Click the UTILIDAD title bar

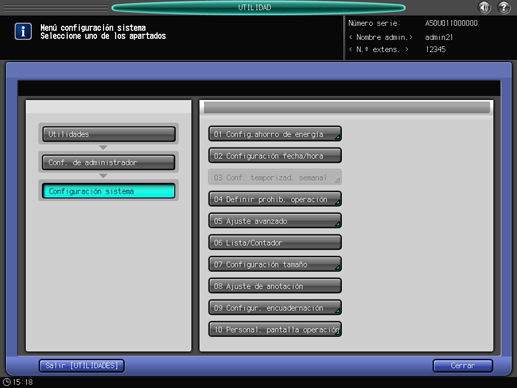click(258, 7)
